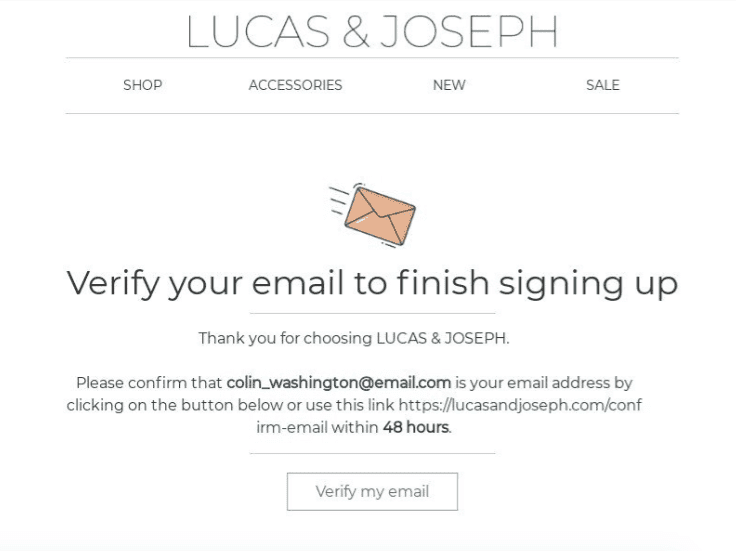Open the SHOP menu item
Screen dimensions: 736x551
(x=142, y=85)
